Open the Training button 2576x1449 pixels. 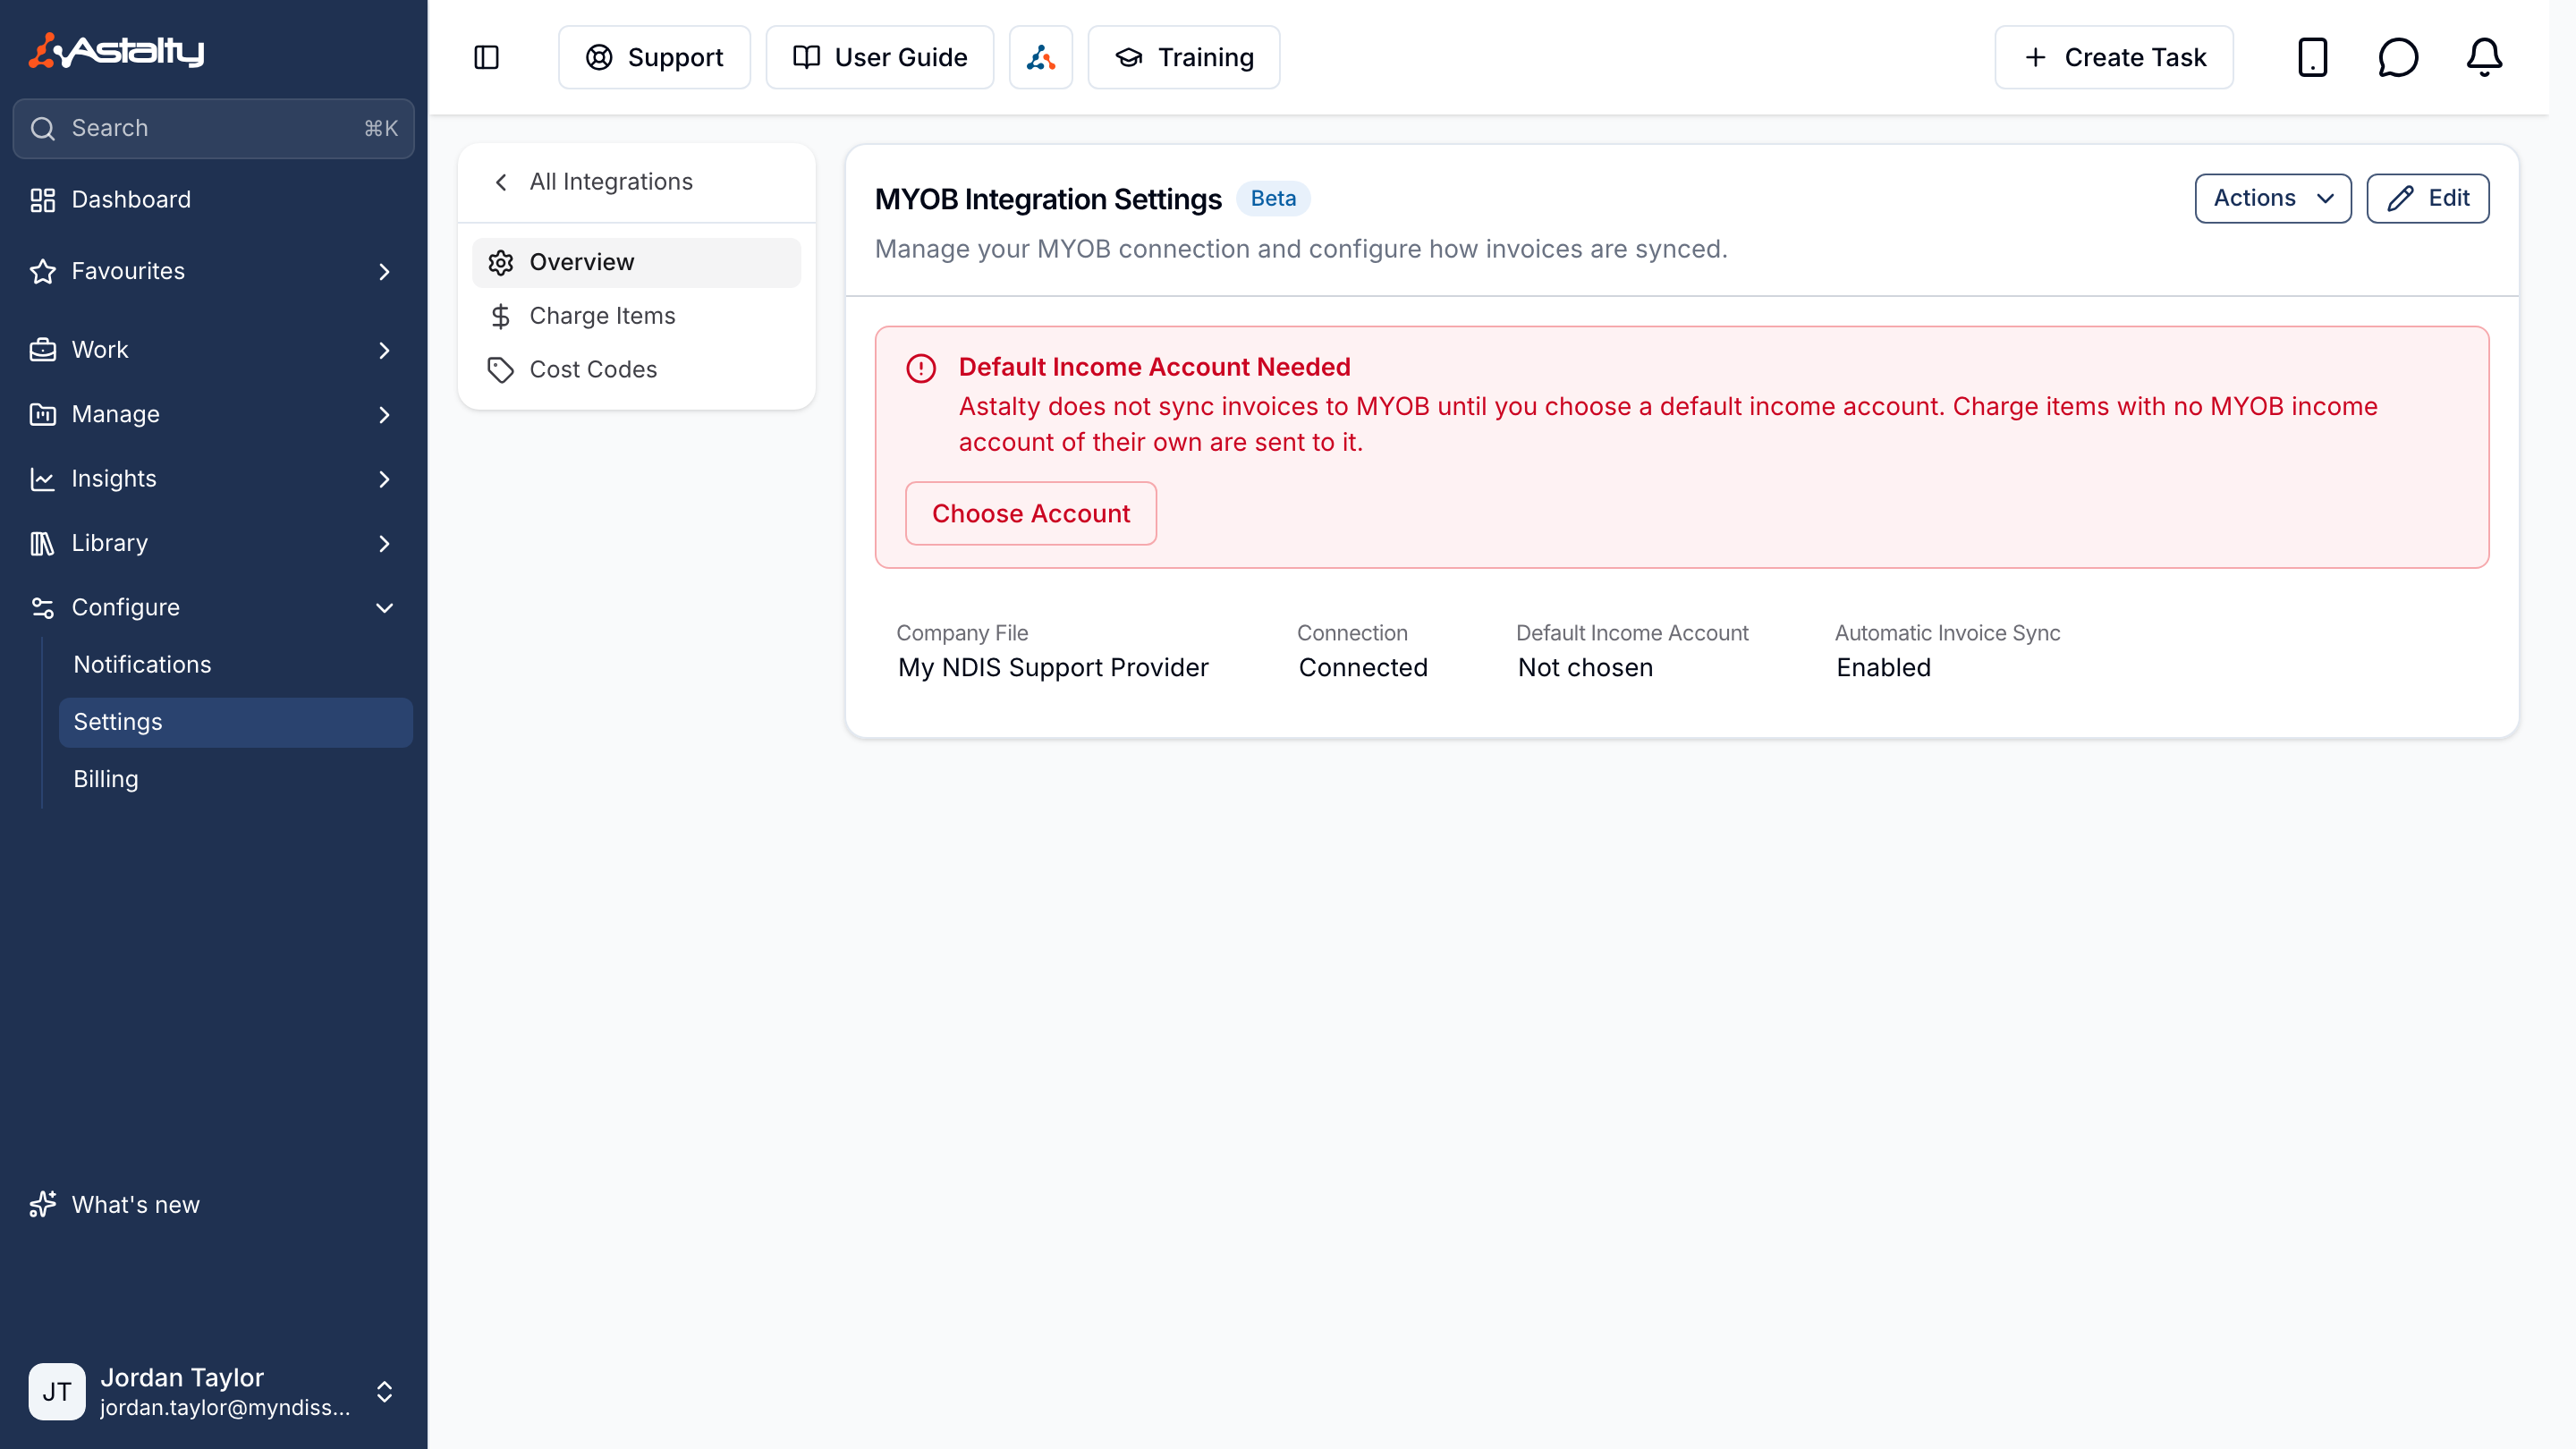1183,57
